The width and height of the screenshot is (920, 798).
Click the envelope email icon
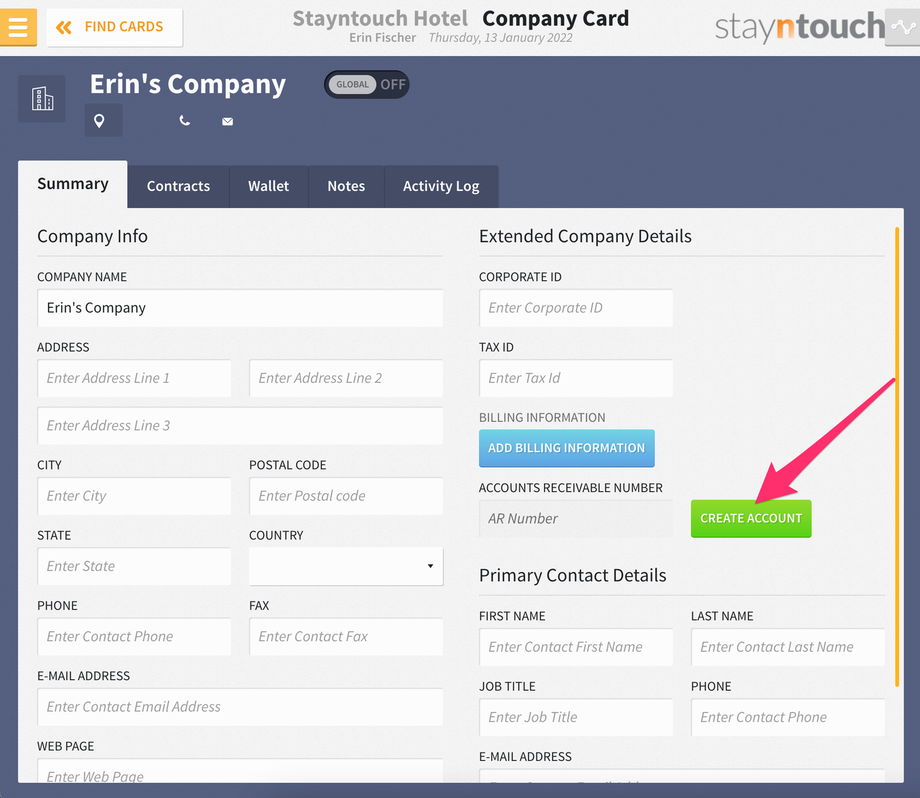(228, 121)
